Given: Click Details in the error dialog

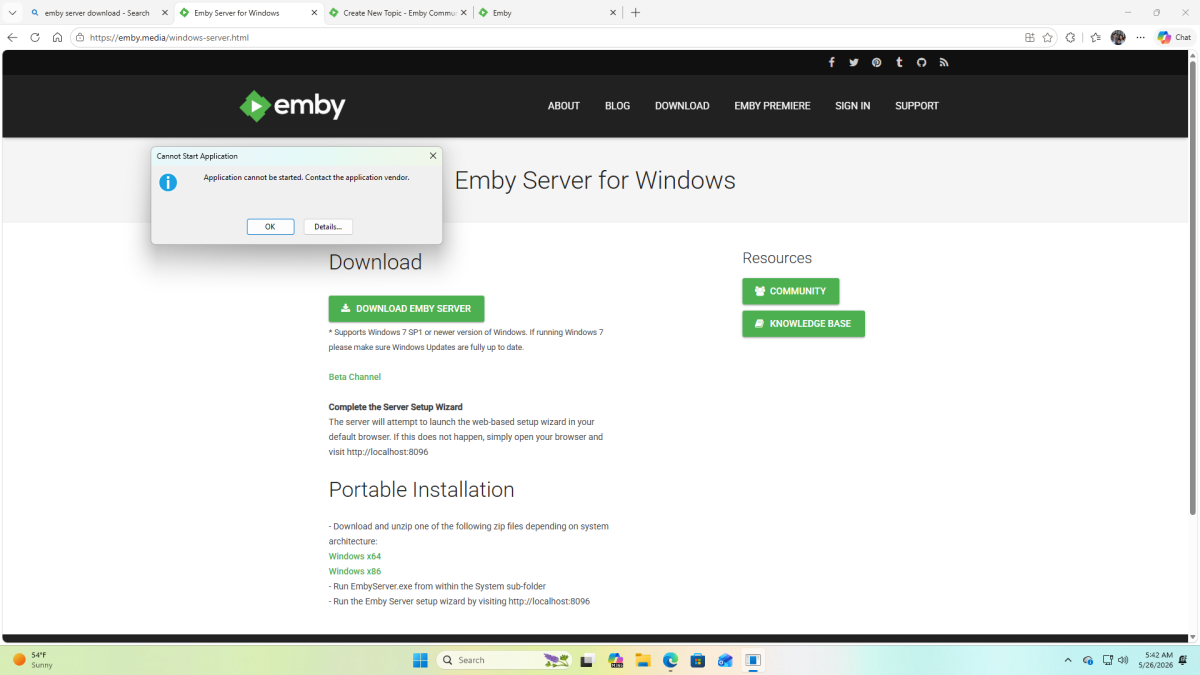Looking at the screenshot, I should (328, 227).
